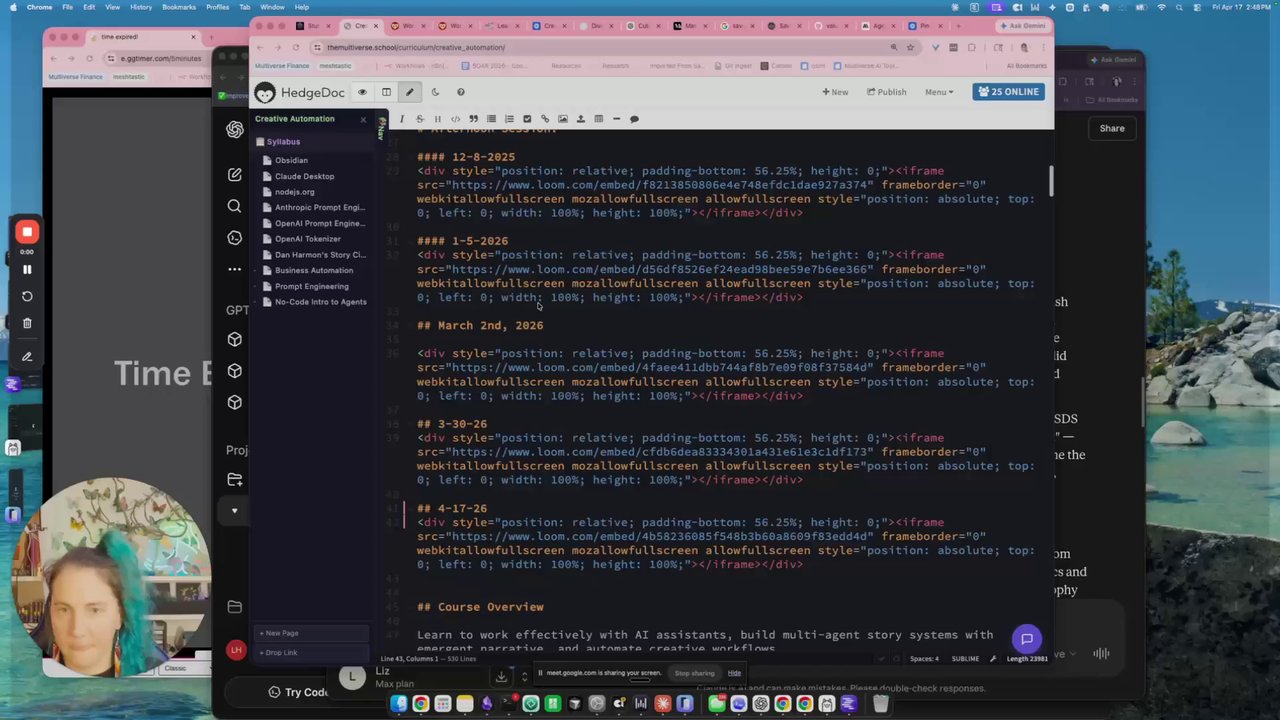1280x720 pixels.
Task: Open the Chrome History menu
Action: [141, 7]
